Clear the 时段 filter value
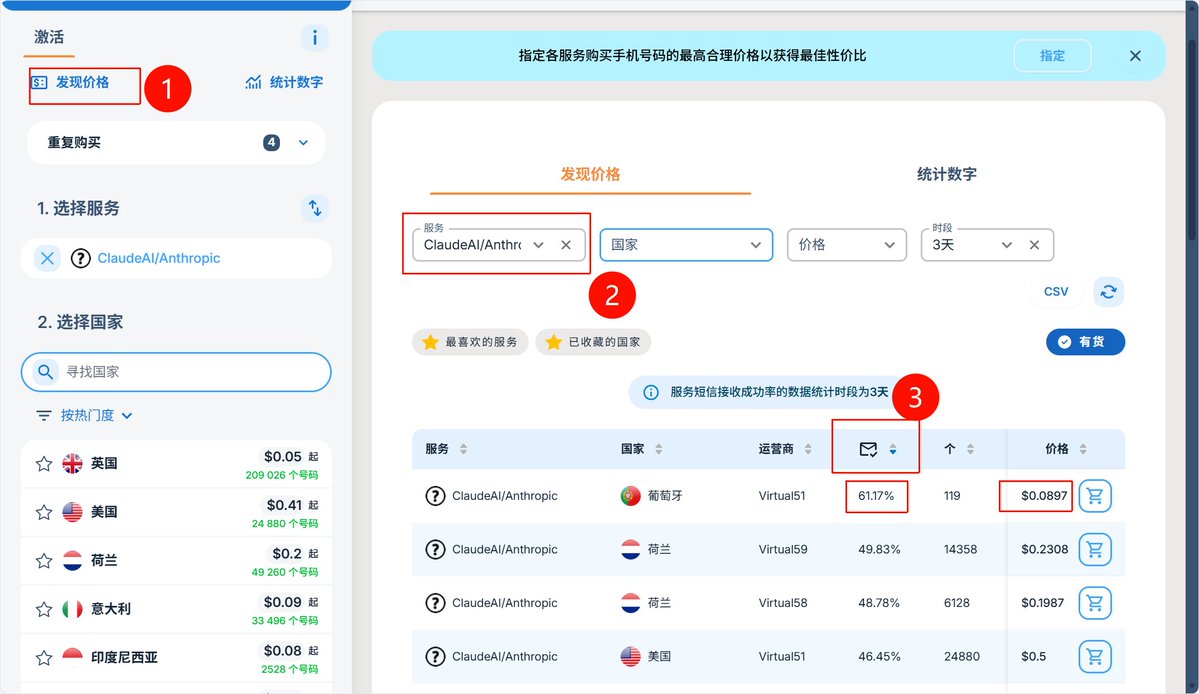 (1034, 245)
